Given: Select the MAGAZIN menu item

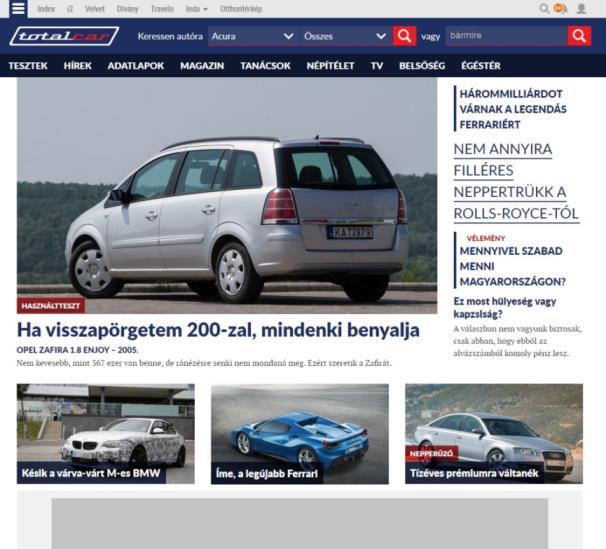Looking at the screenshot, I should [202, 66].
